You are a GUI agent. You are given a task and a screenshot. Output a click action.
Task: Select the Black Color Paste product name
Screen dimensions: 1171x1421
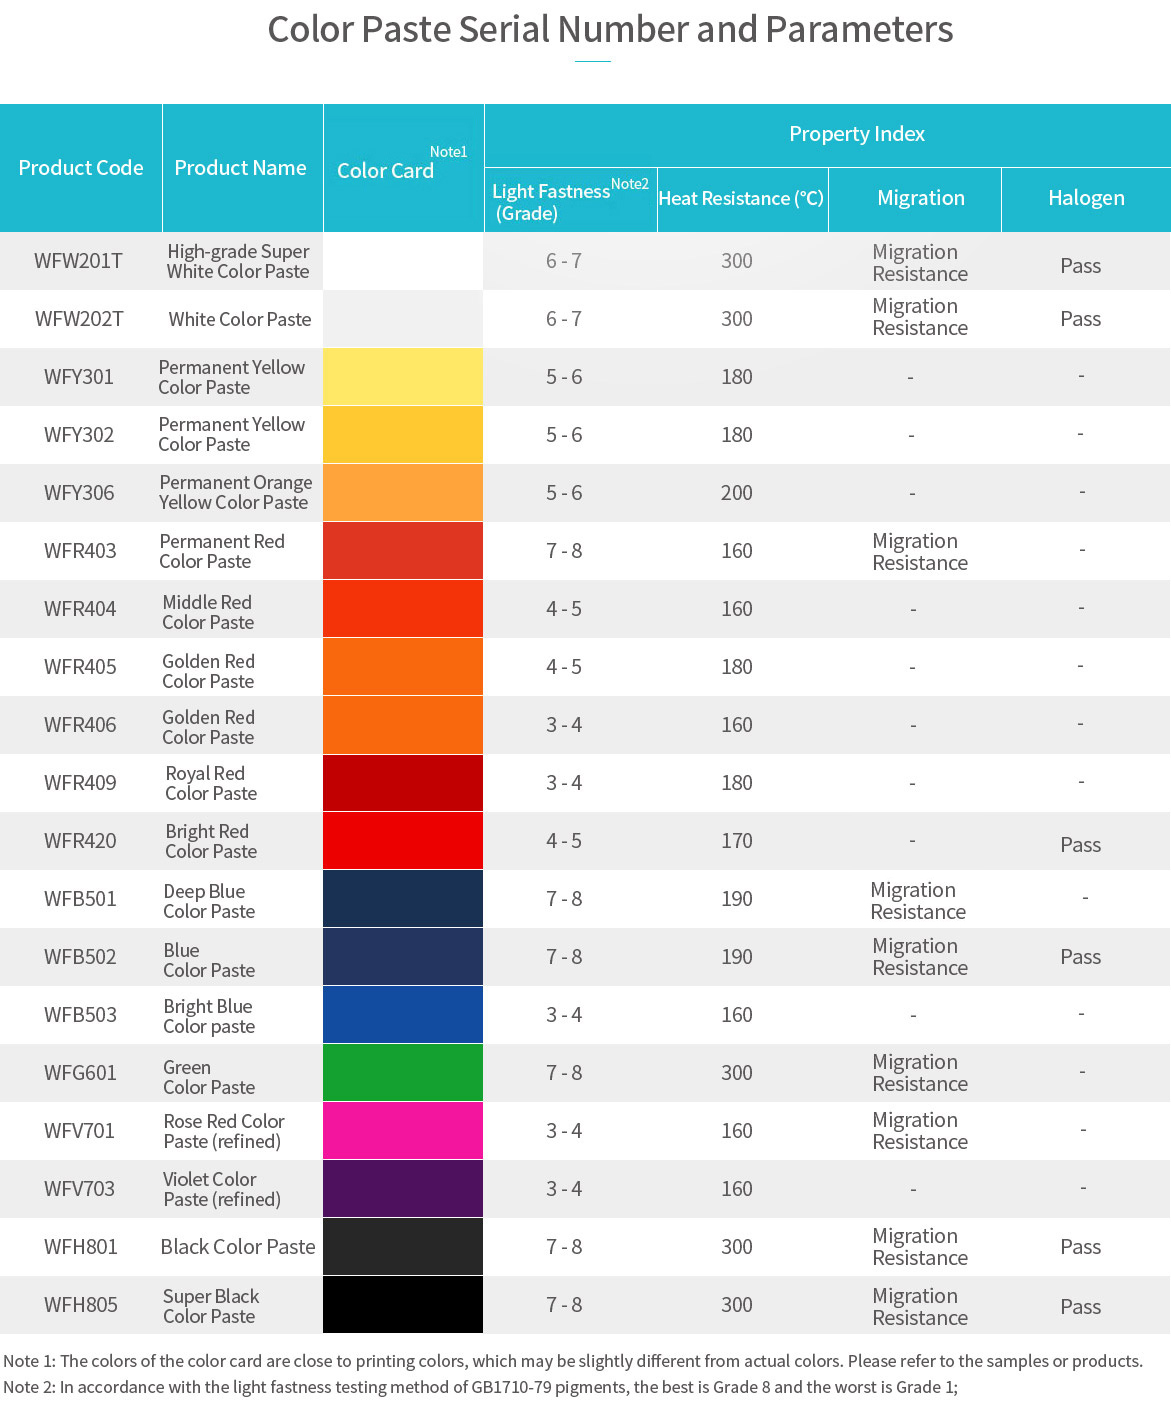click(x=238, y=1247)
